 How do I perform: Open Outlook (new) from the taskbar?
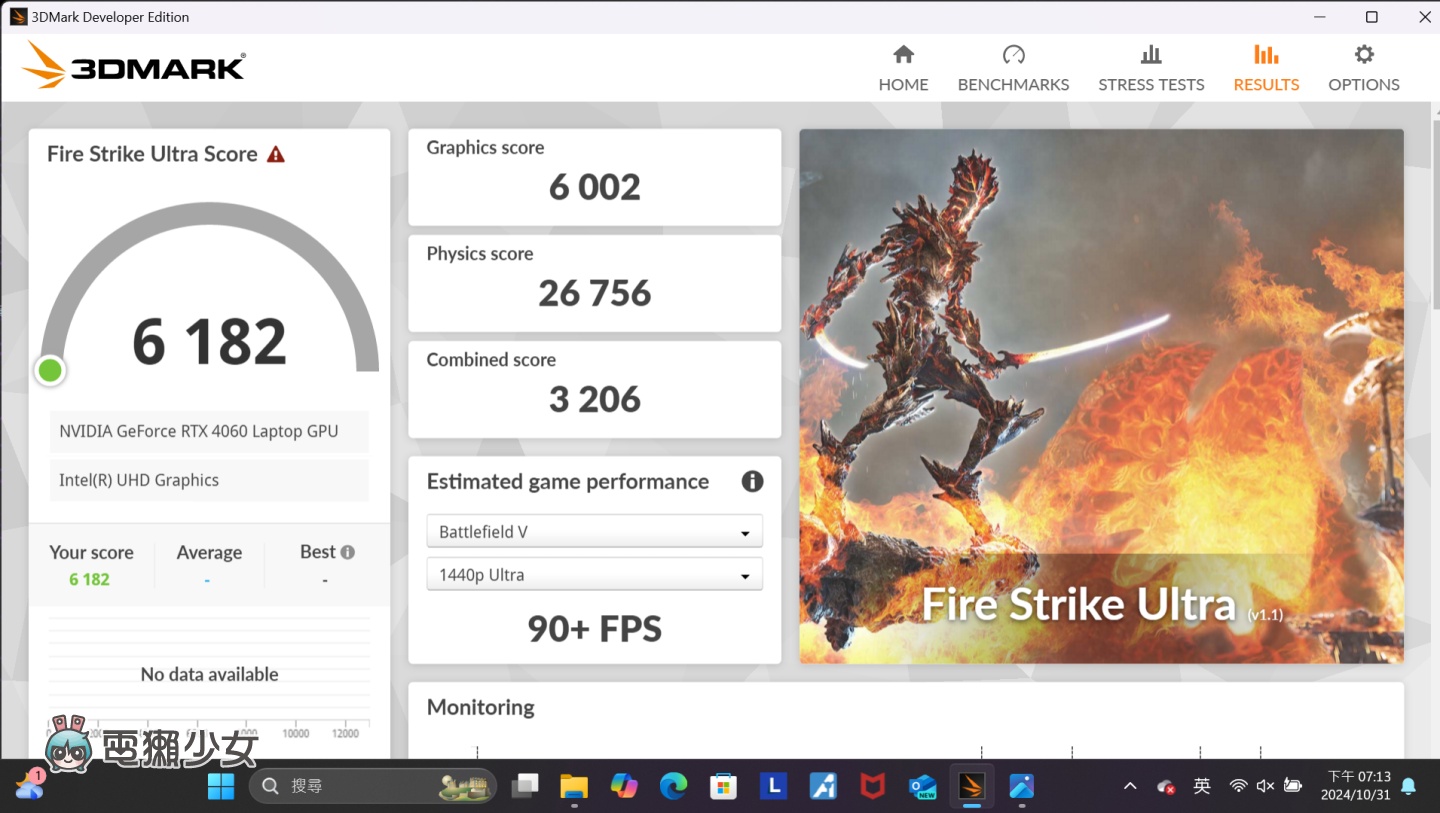[922, 787]
